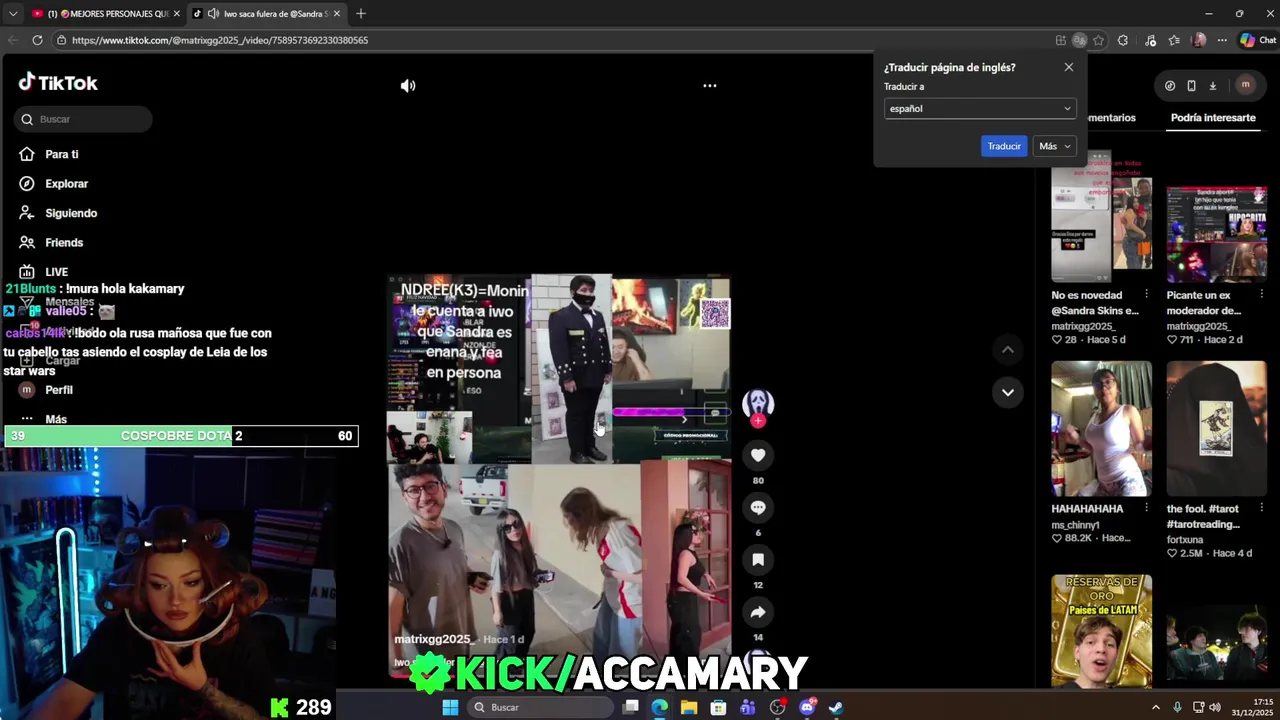This screenshot has width=1280, height=720.
Task: Focus the TikTok Buscar search field
Action: tap(84, 119)
